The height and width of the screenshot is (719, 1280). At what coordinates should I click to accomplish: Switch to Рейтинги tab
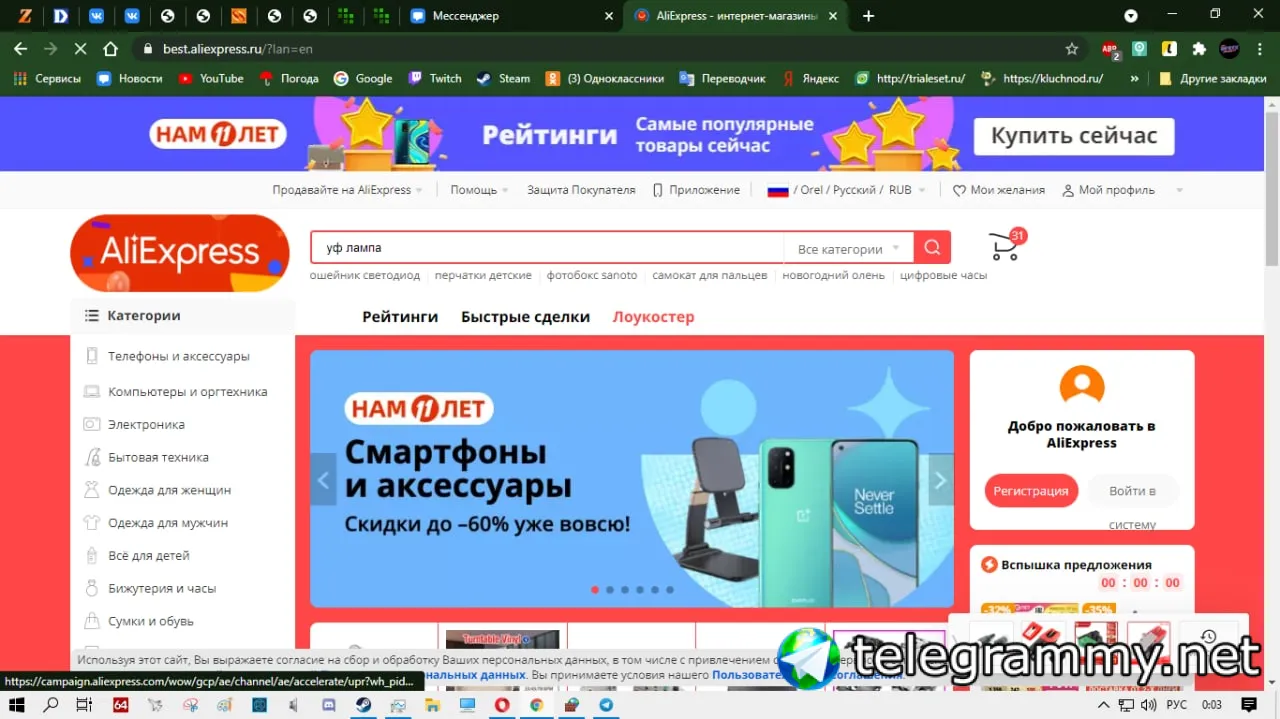coord(400,317)
